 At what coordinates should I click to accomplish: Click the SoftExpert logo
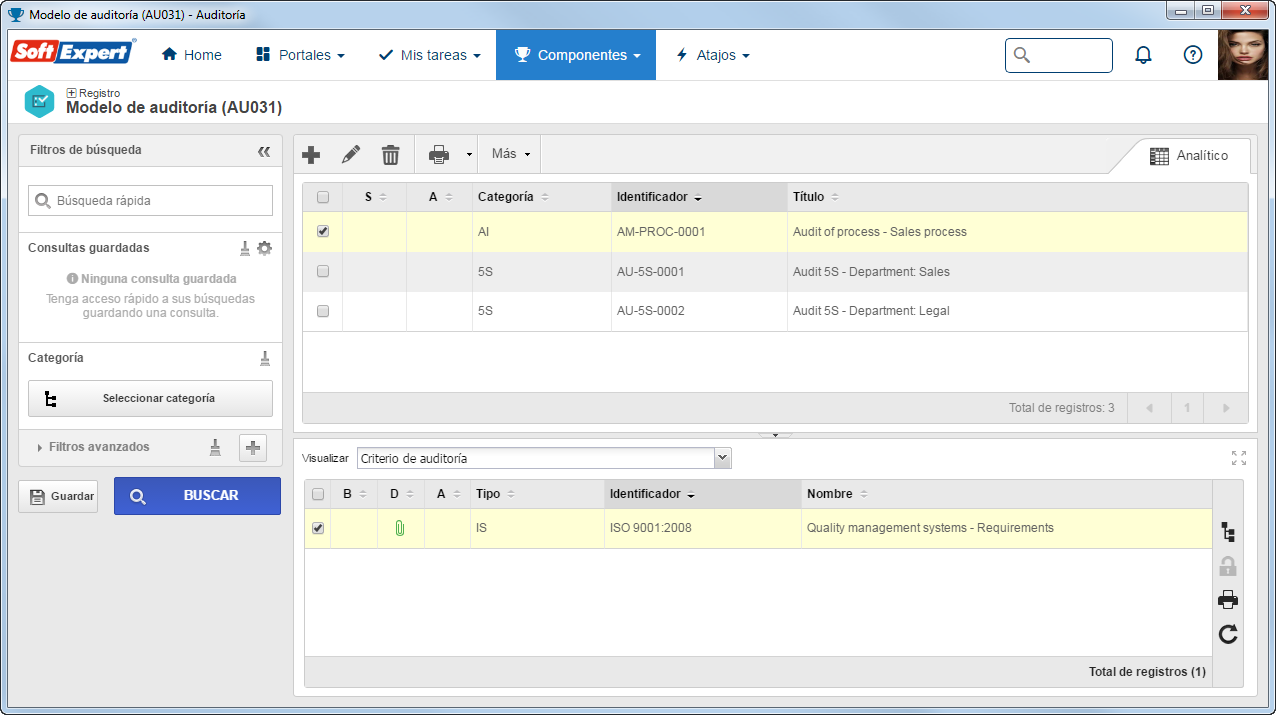[73, 53]
